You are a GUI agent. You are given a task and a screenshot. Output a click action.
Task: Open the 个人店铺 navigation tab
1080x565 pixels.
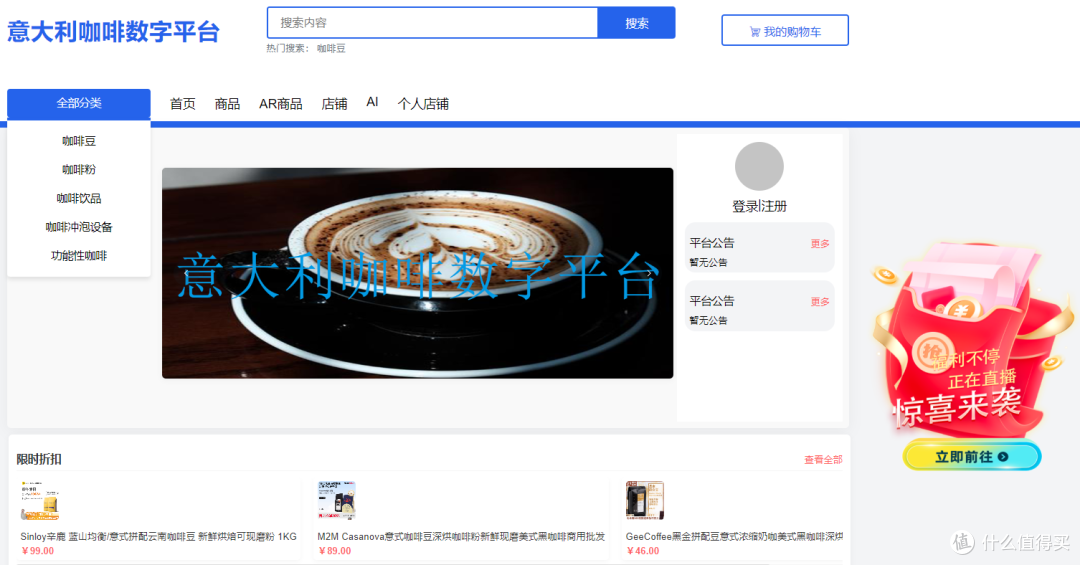pos(423,103)
